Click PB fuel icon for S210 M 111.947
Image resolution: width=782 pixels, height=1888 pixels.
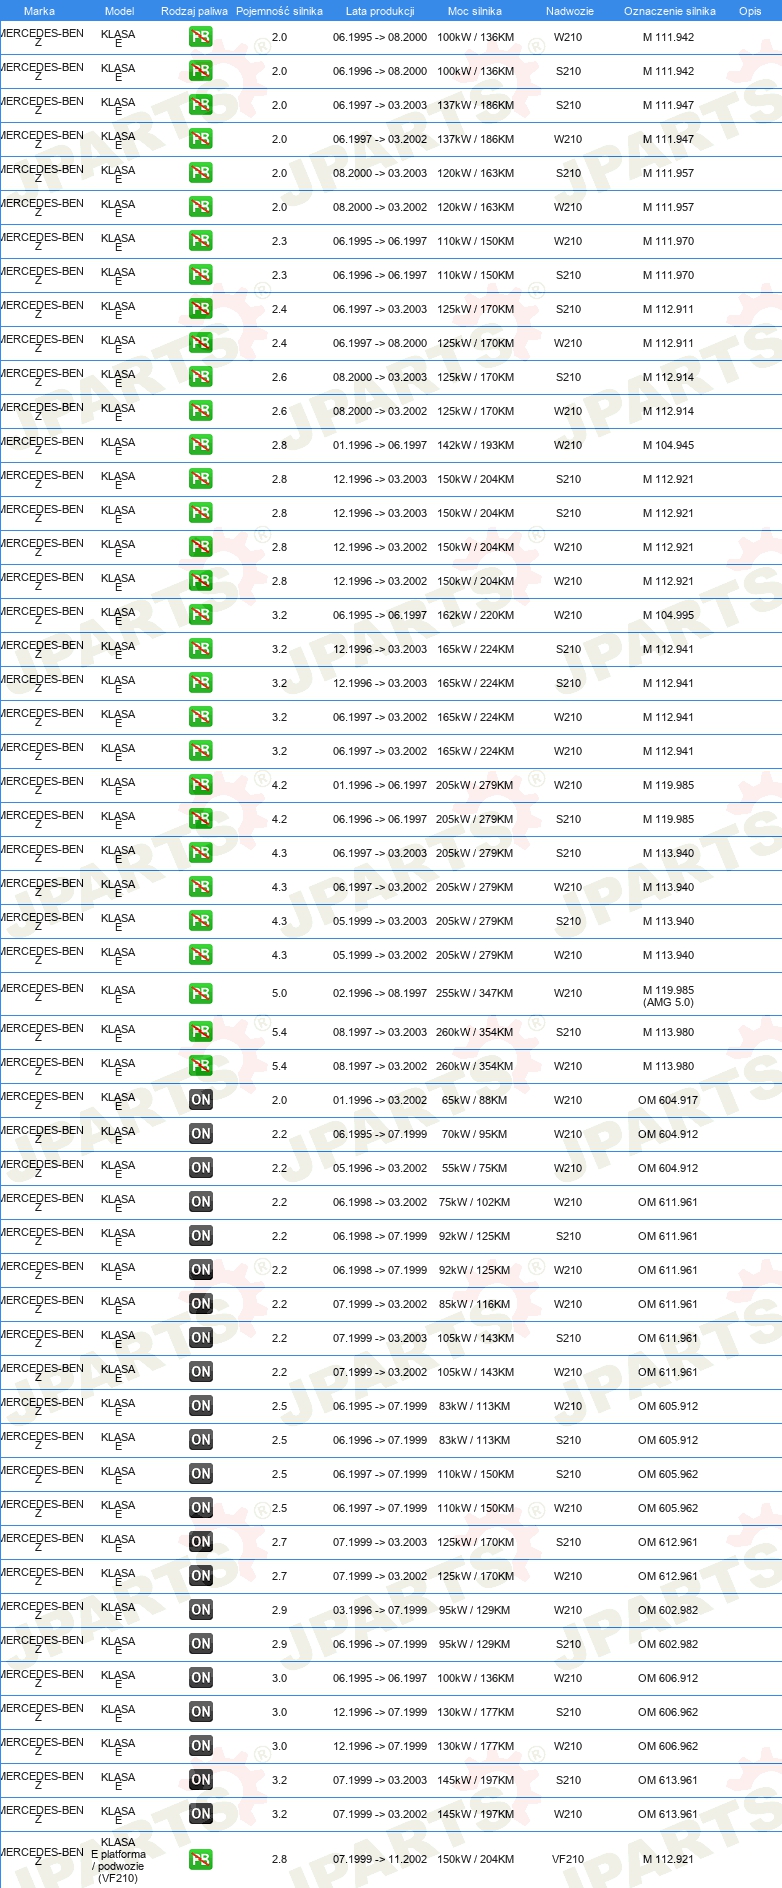pyautogui.click(x=201, y=105)
